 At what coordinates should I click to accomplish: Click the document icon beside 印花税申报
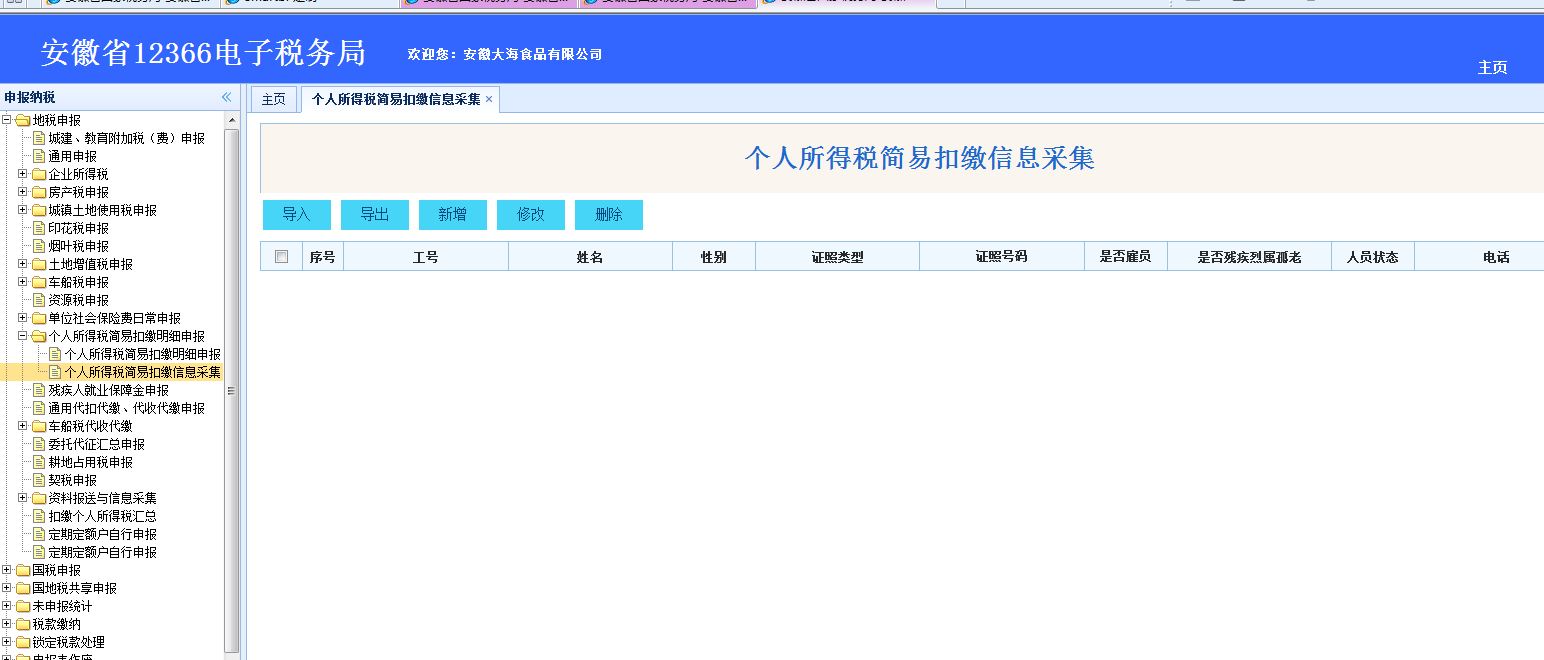39,228
